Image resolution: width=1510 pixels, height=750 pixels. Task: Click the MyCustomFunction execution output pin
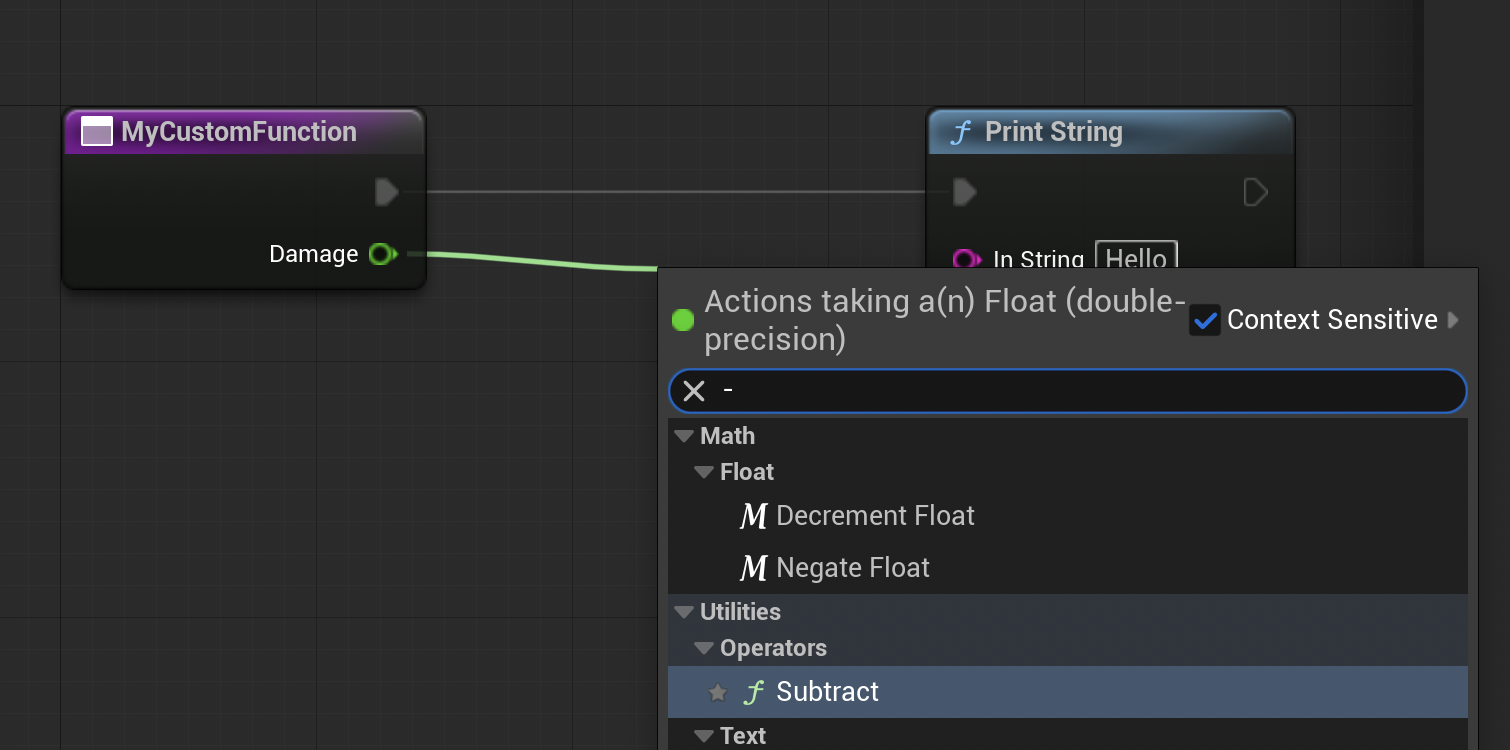[387, 192]
